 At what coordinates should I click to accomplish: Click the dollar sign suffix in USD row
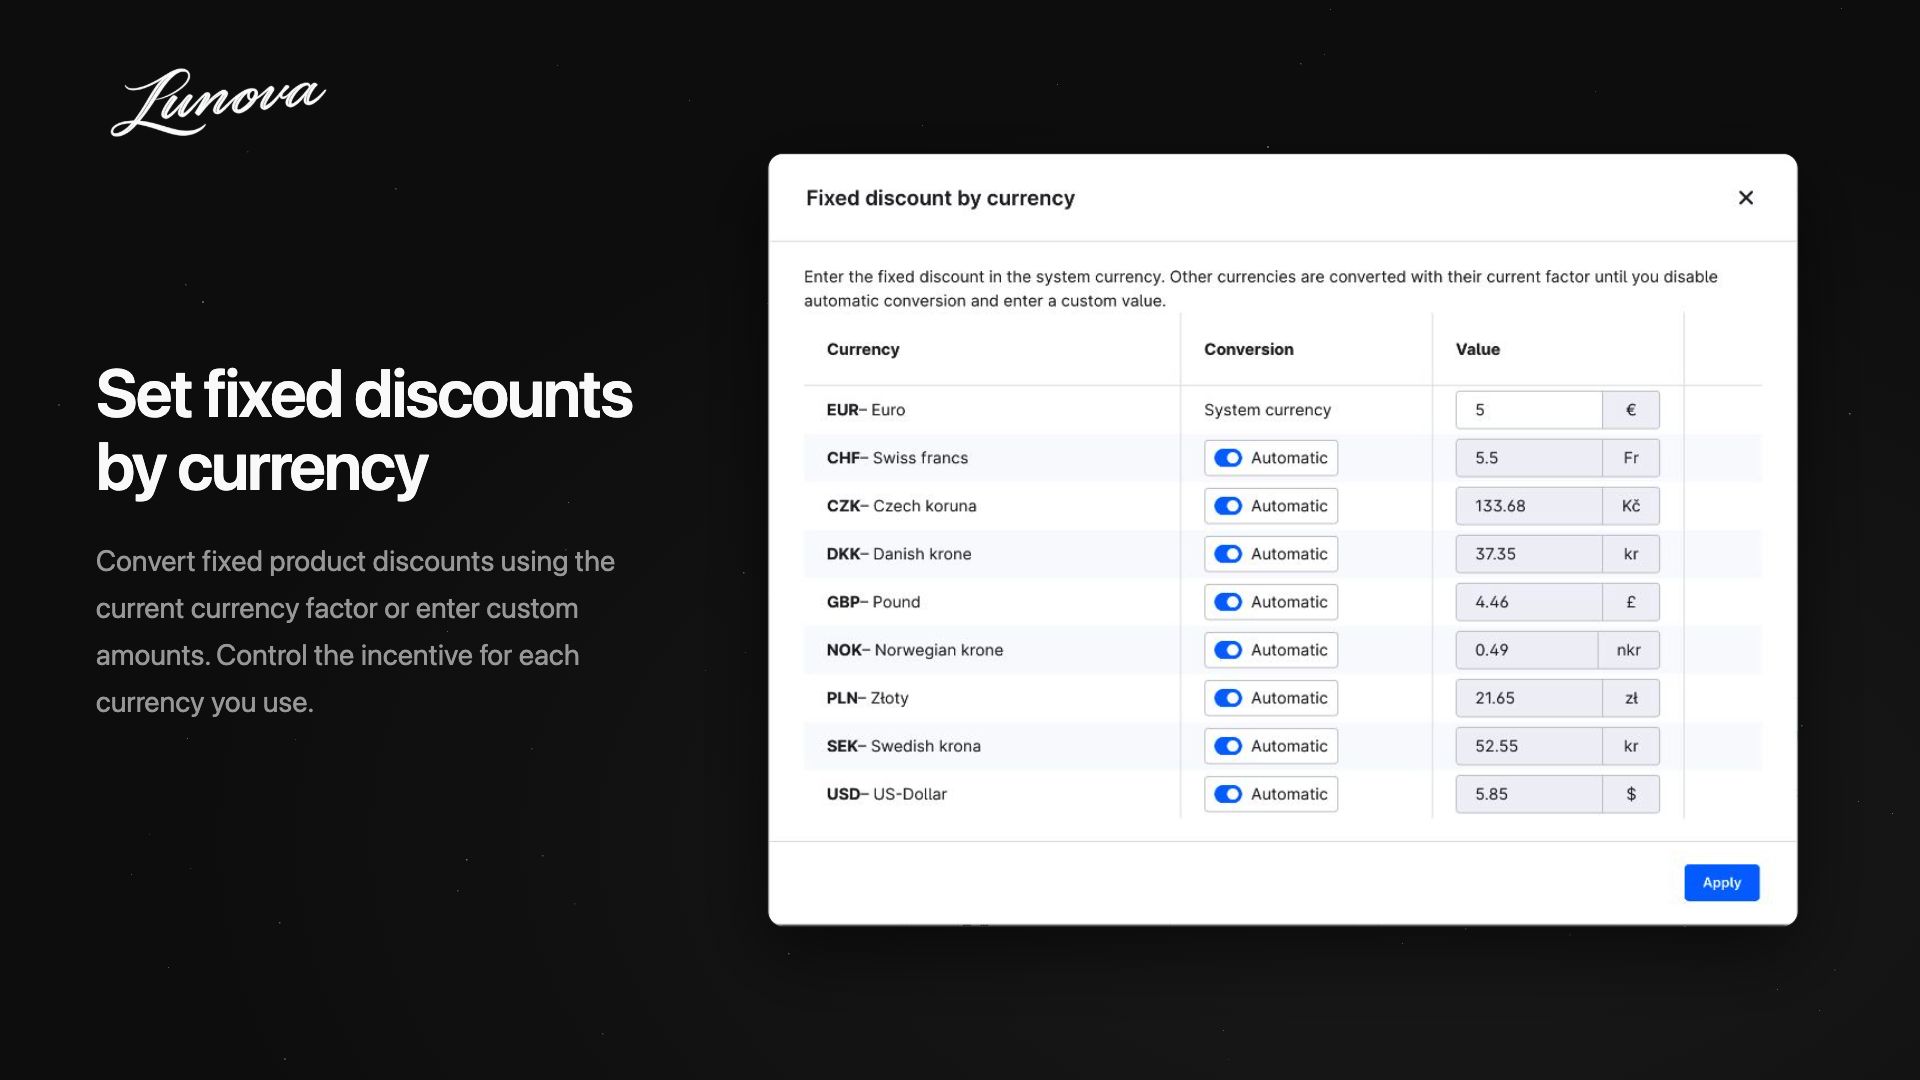(x=1631, y=794)
